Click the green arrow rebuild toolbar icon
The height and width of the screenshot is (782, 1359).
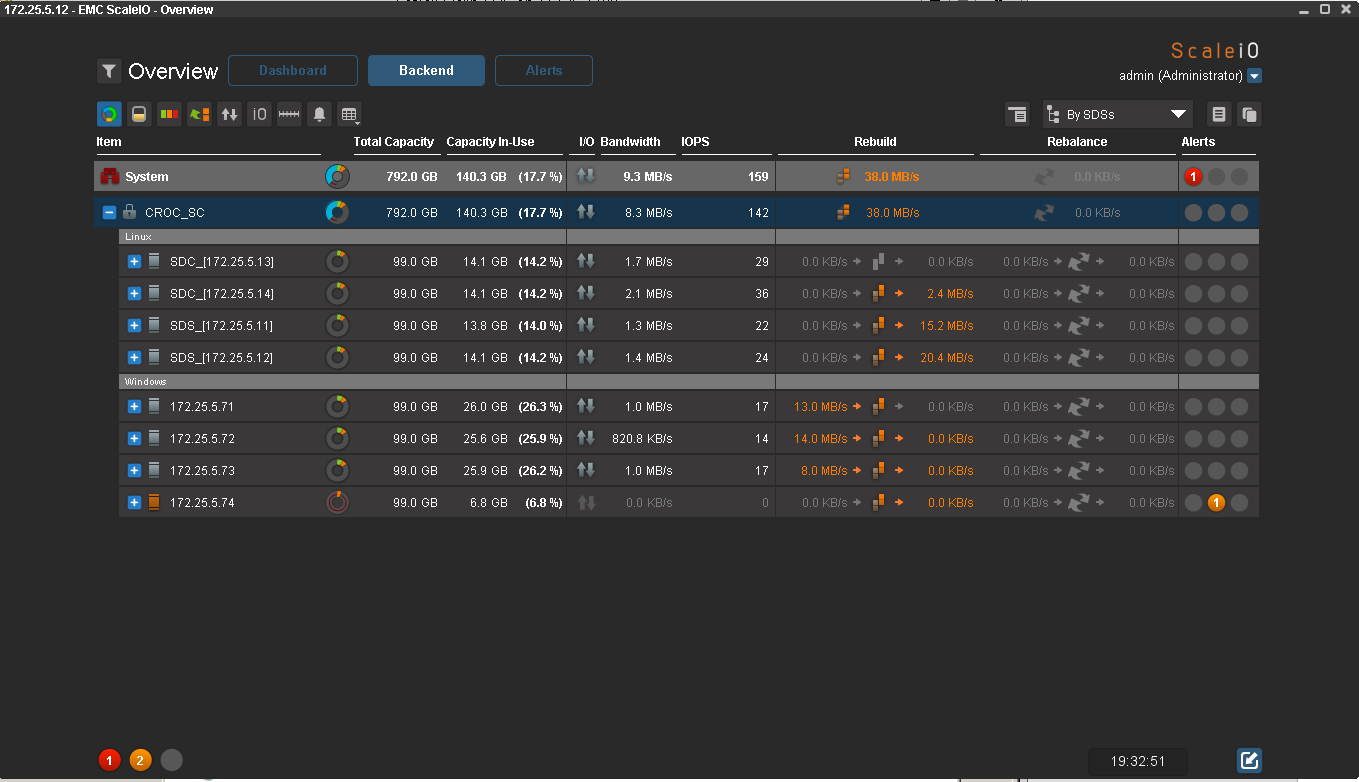click(x=199, y=114)
